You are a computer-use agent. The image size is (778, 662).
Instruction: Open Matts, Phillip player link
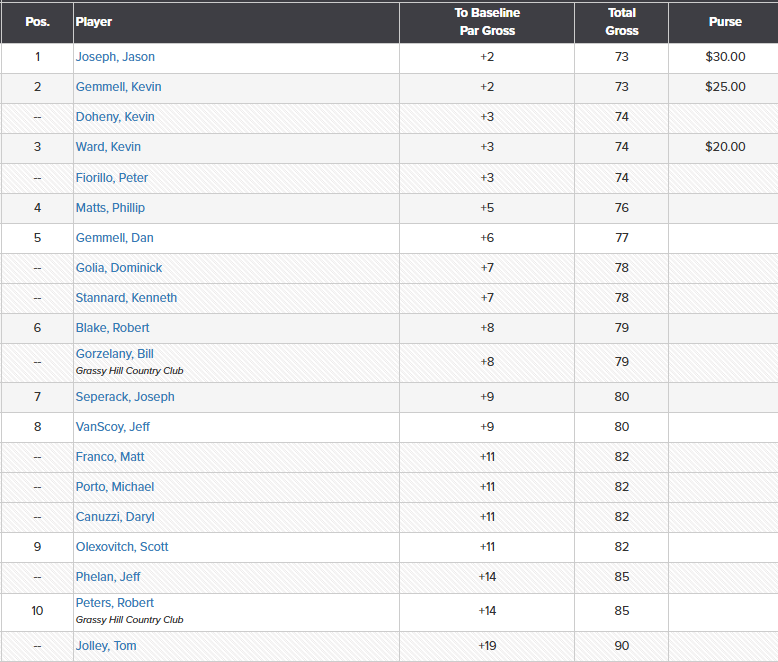coord(110,207)
